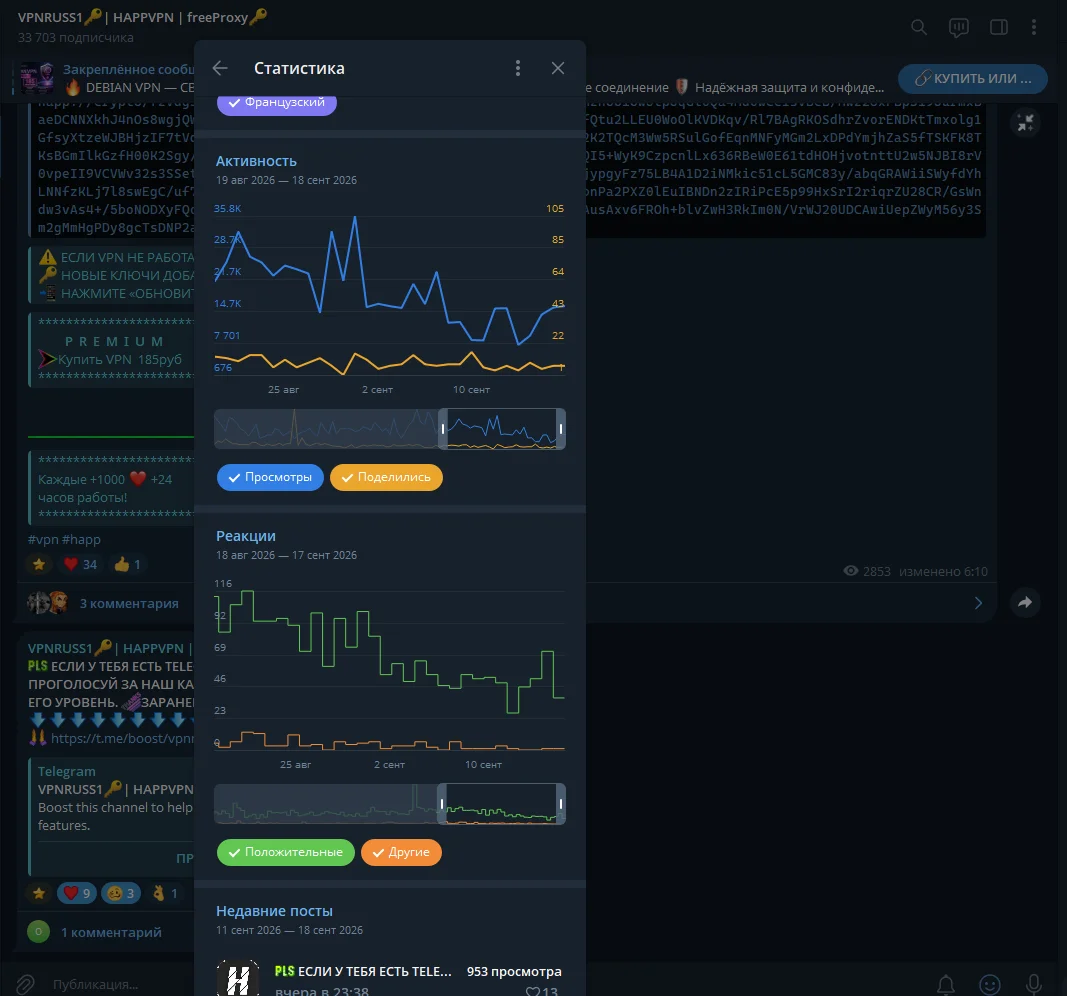Search in the channel chat
The image size is (1067, 996).
pyautogui.click(x=919, y=27)
